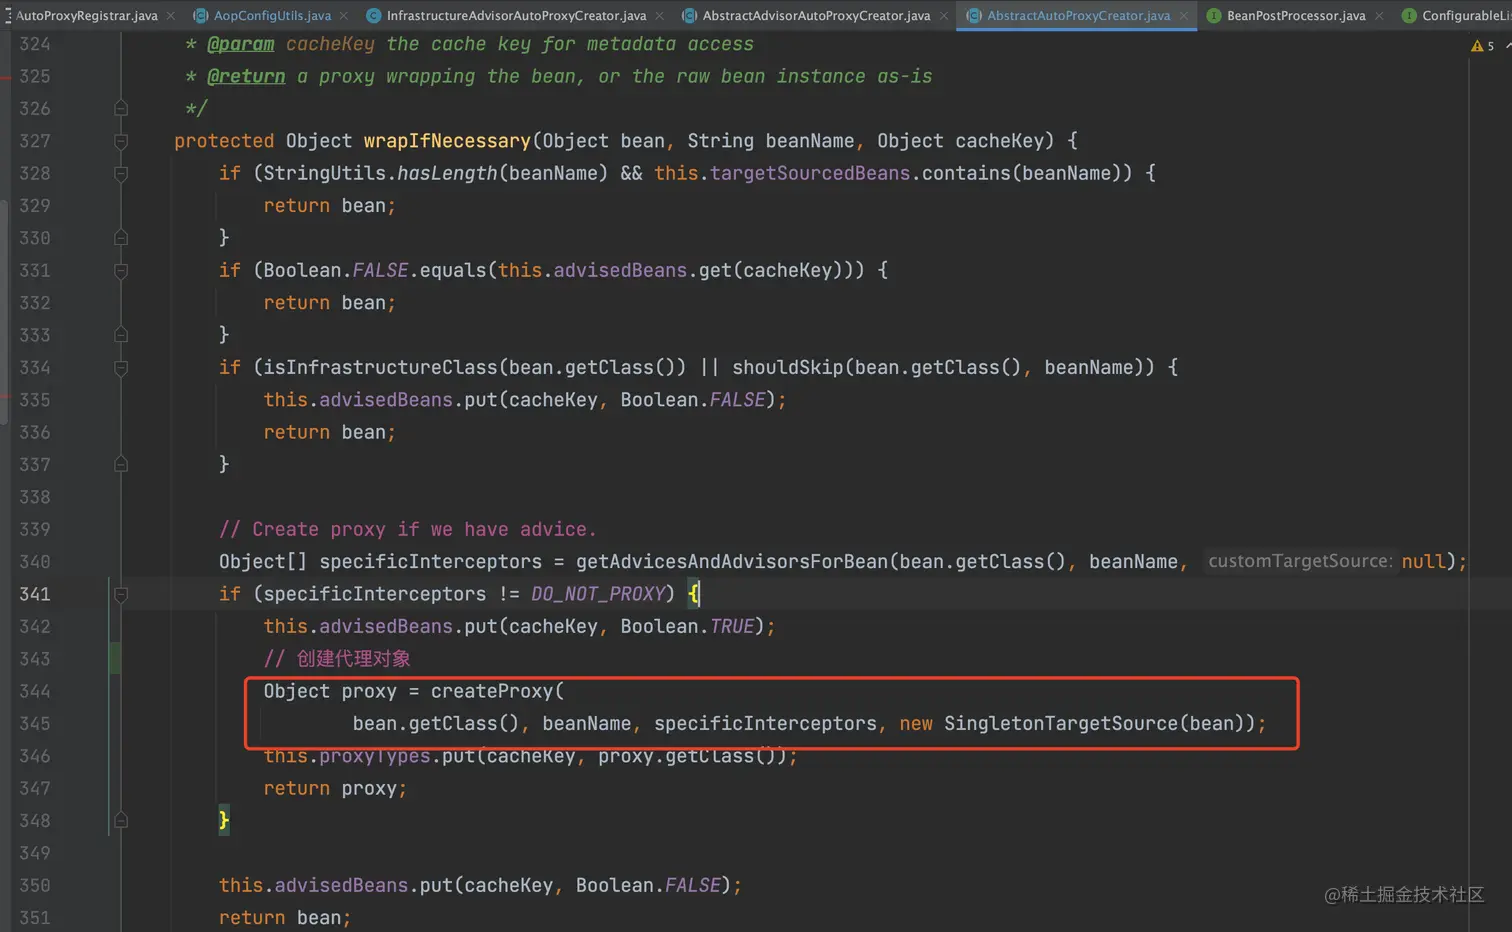Click the @param Javadoc tag
The height and width of the screenshot is (932, 1512).
pyautogui.click(x=240, y=44)
